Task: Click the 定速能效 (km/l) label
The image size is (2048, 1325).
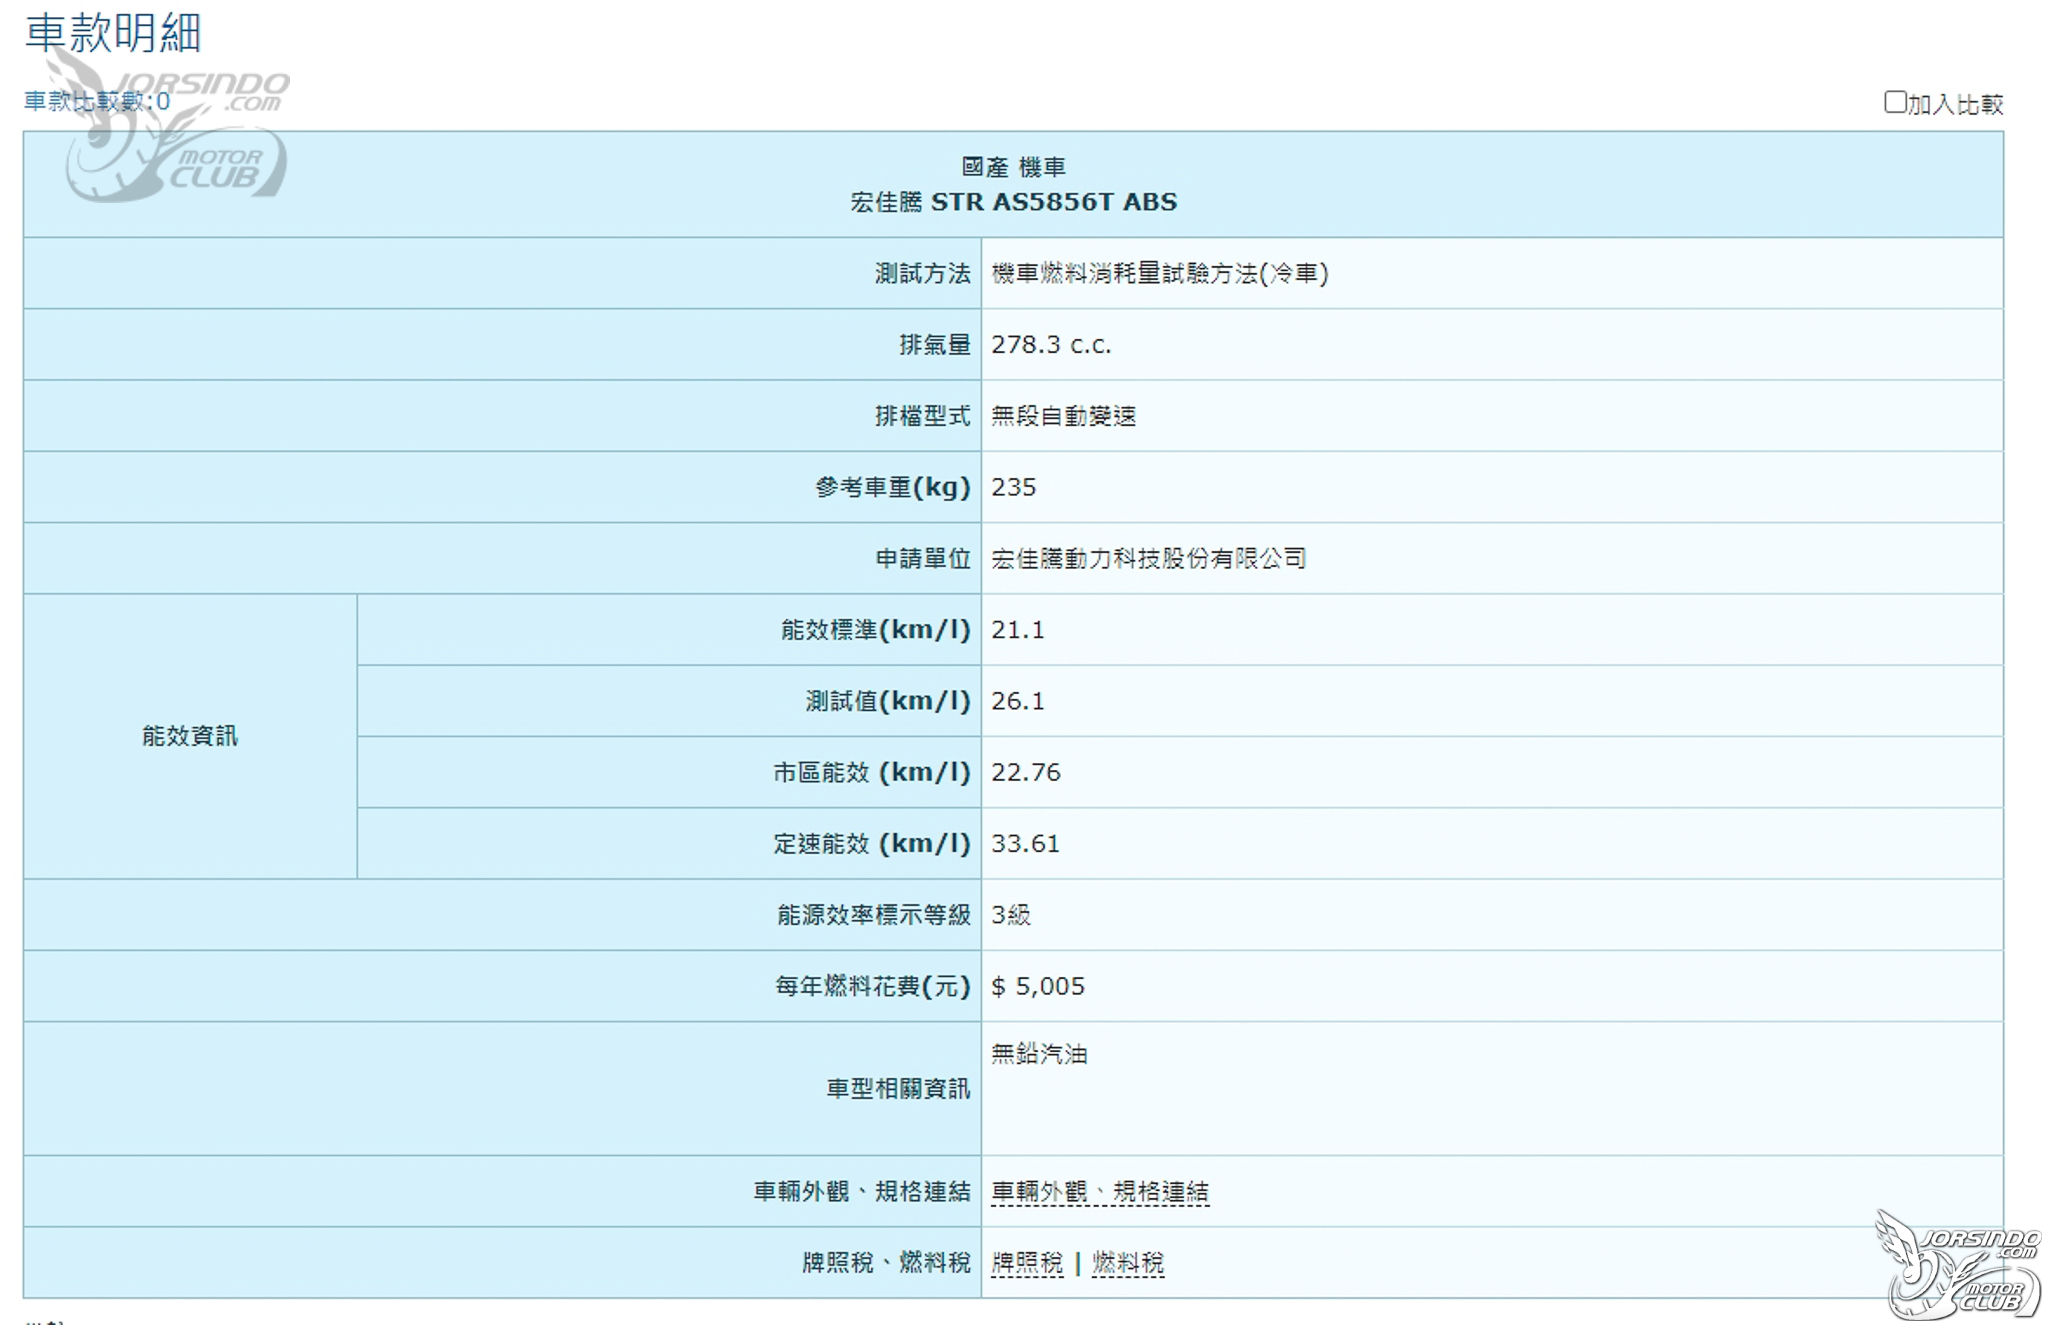Action: (x=871, y=844)
